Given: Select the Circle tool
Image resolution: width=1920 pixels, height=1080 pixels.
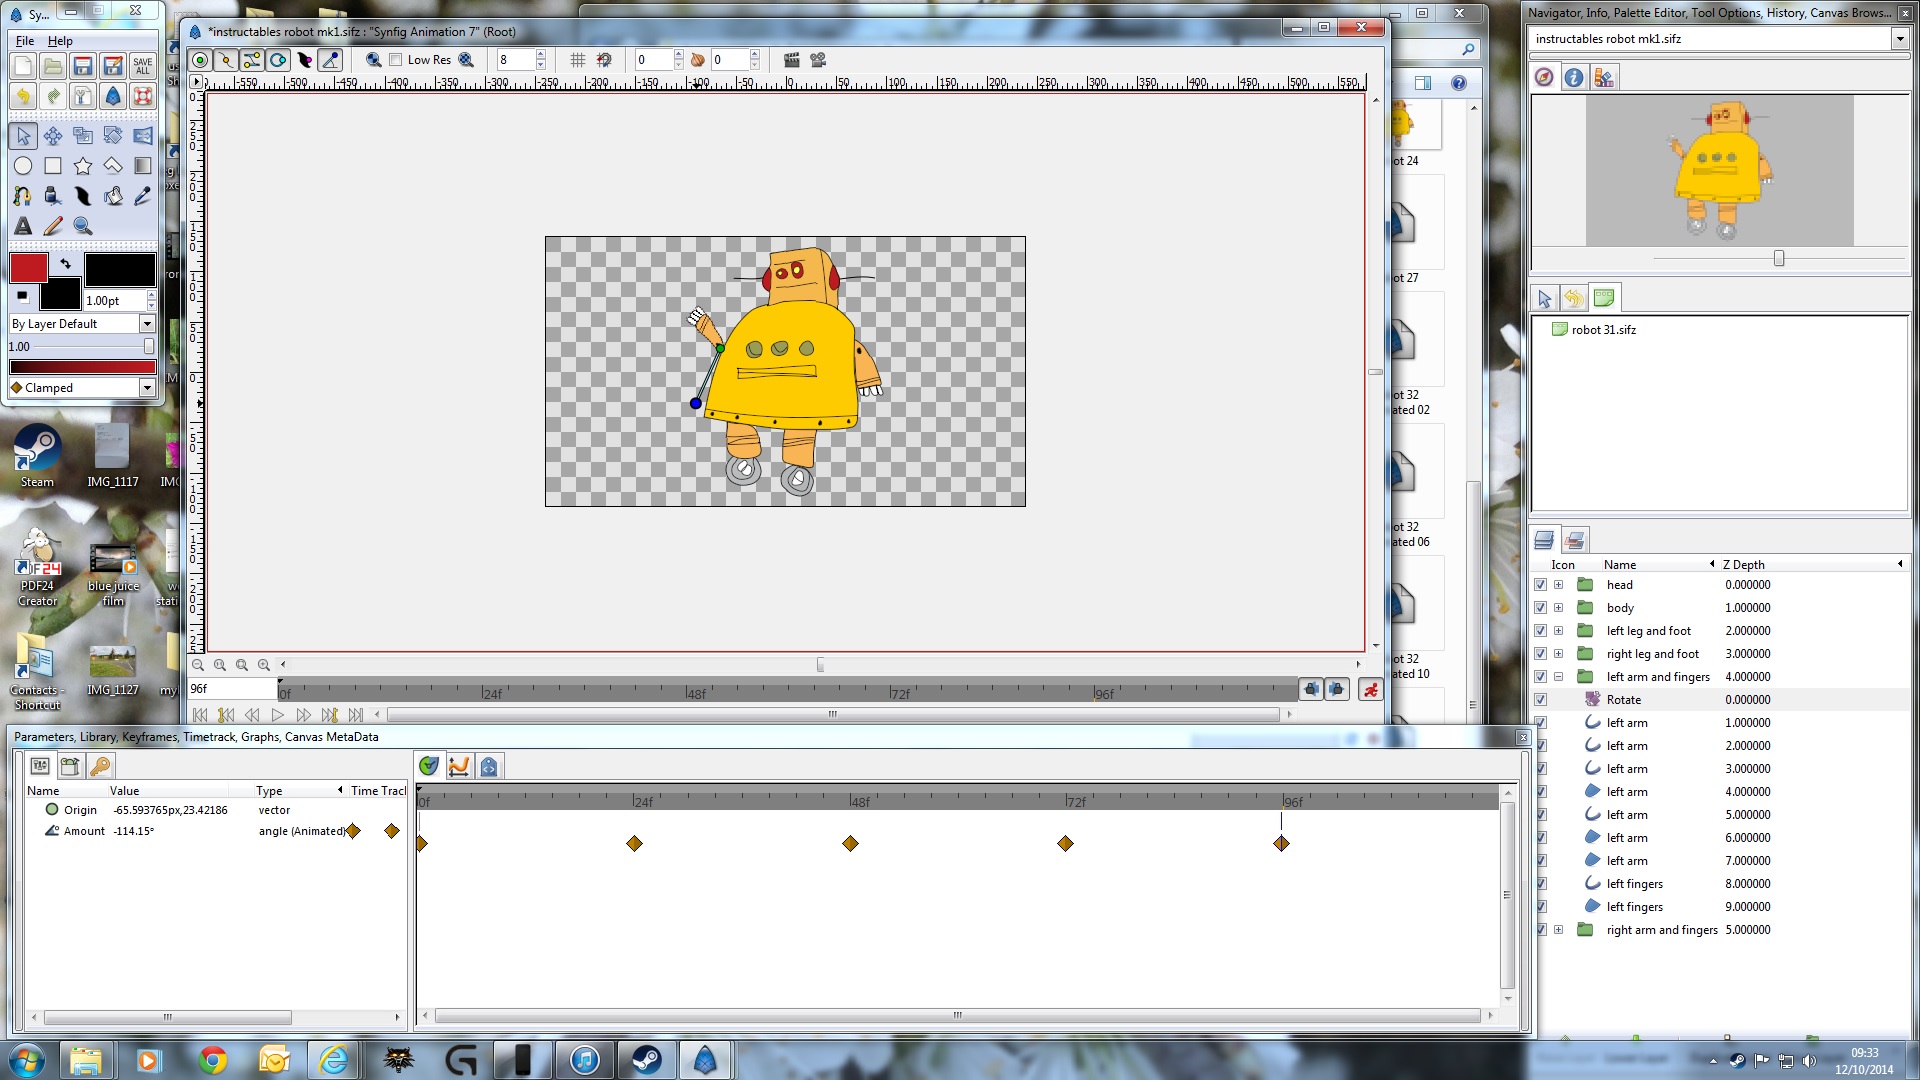Looking at the screenshot, I should [23, 166].
